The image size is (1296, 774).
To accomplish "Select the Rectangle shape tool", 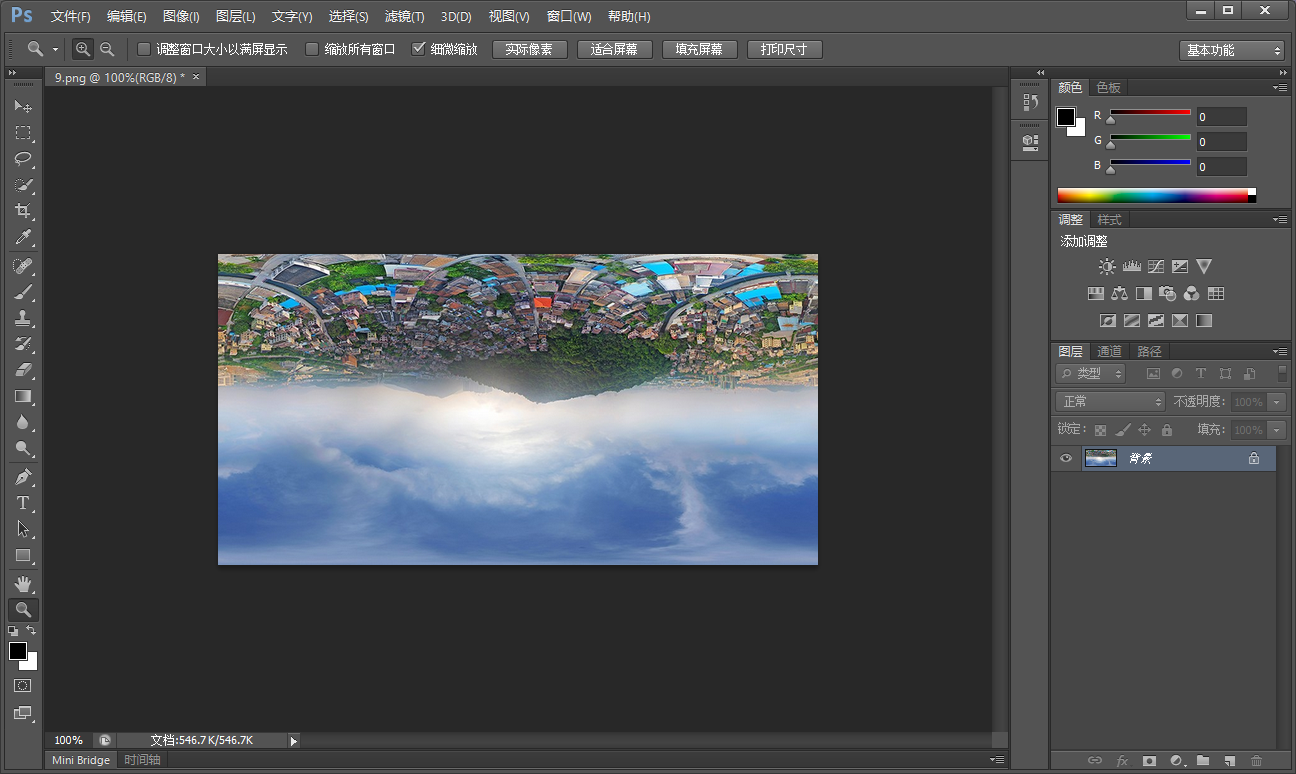I will 23,555.
